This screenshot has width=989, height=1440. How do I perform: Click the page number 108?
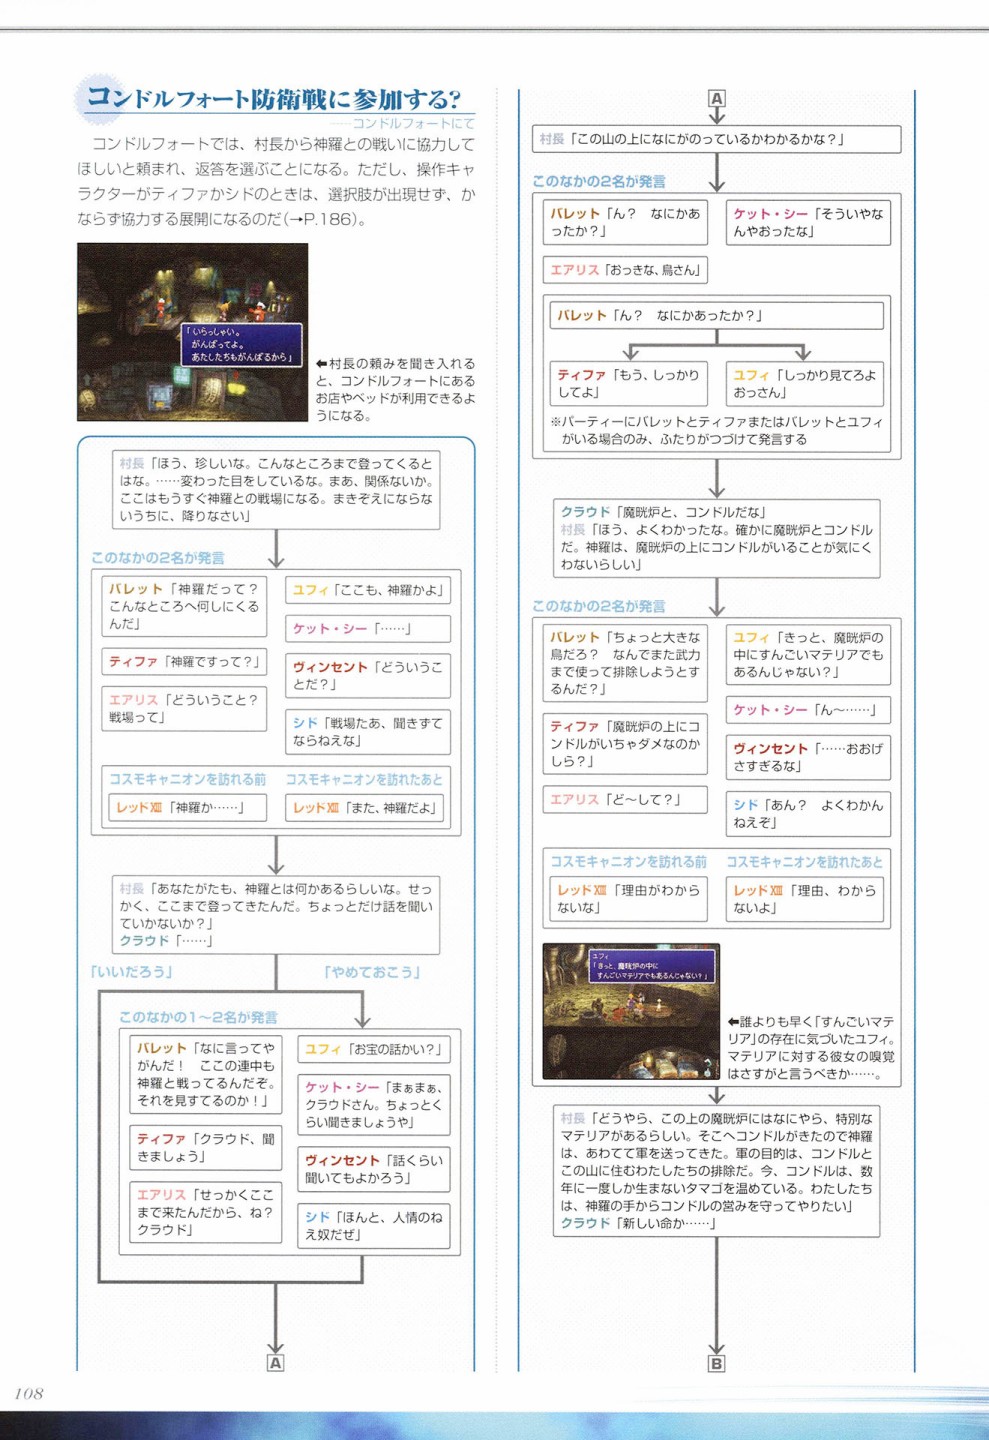coord(29,1393)
